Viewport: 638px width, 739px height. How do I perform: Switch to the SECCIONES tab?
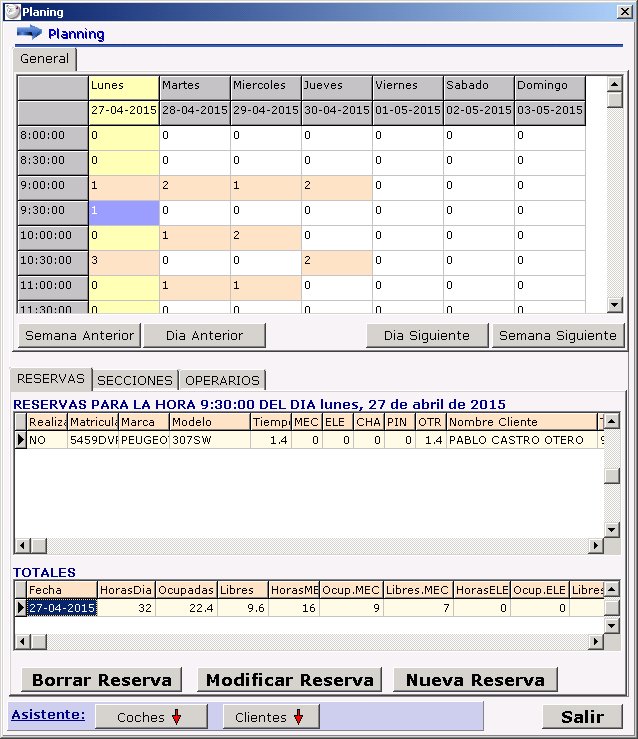(x=135, y=380)
